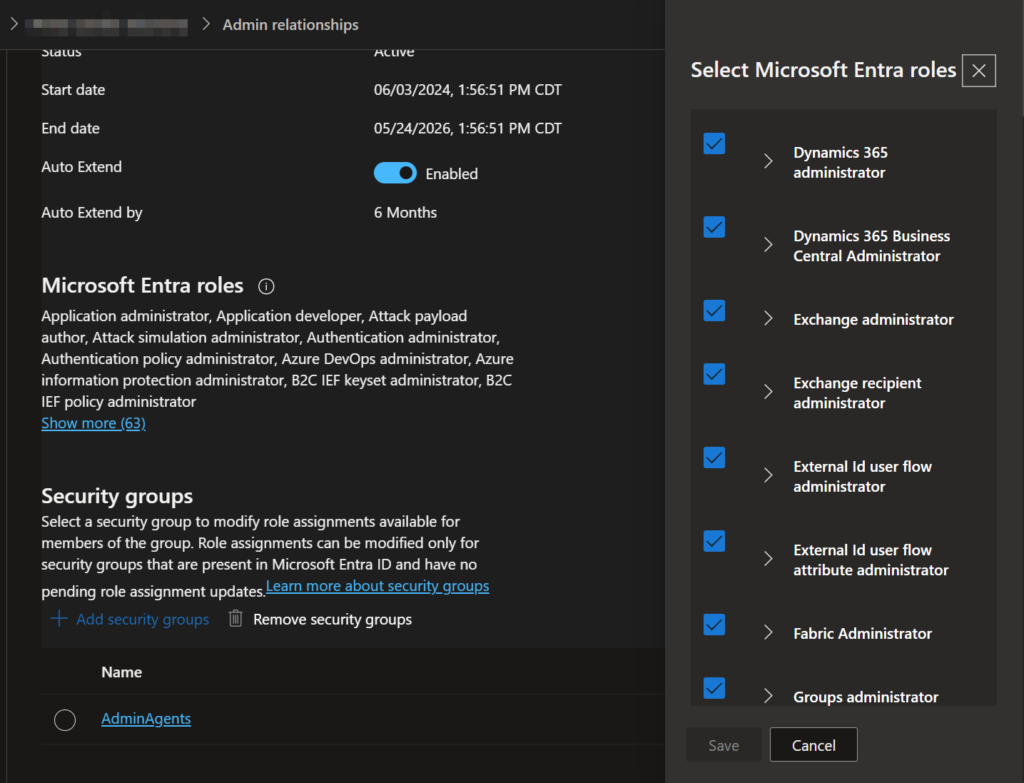Expand the Exchange recipient administrator role
The height and width of the screenshot is (783, 1024).
point(768,392)
